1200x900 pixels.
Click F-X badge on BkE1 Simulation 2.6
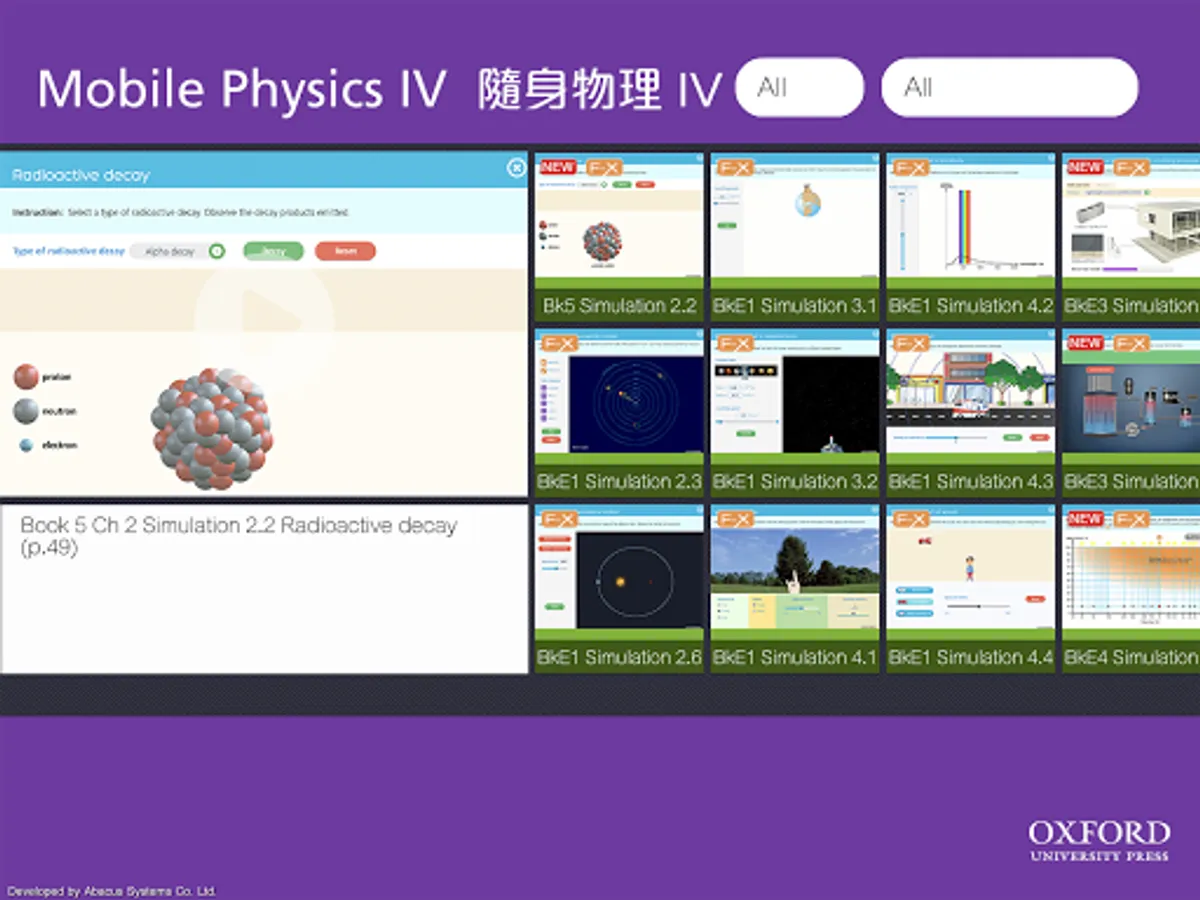pos(559,519)
